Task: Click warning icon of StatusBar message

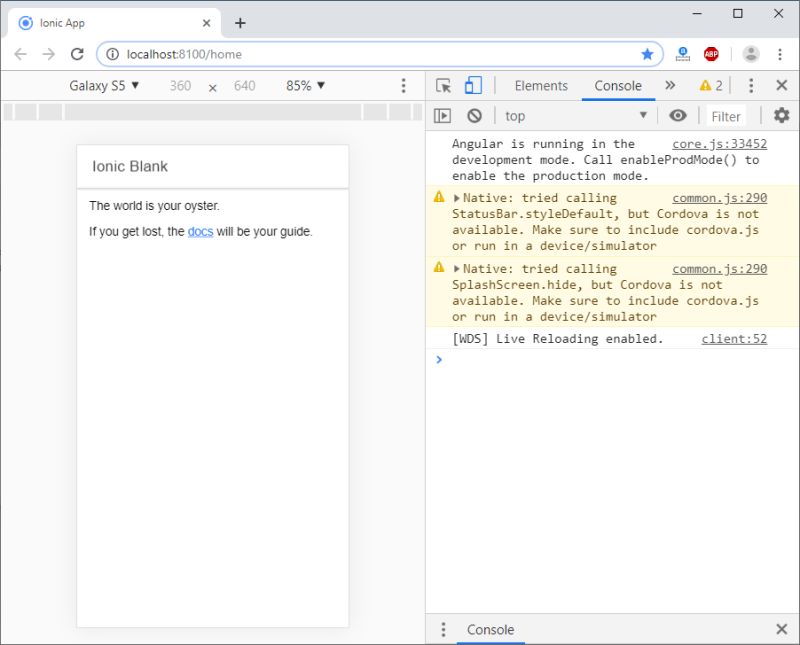Action: [x=439, y=197]
